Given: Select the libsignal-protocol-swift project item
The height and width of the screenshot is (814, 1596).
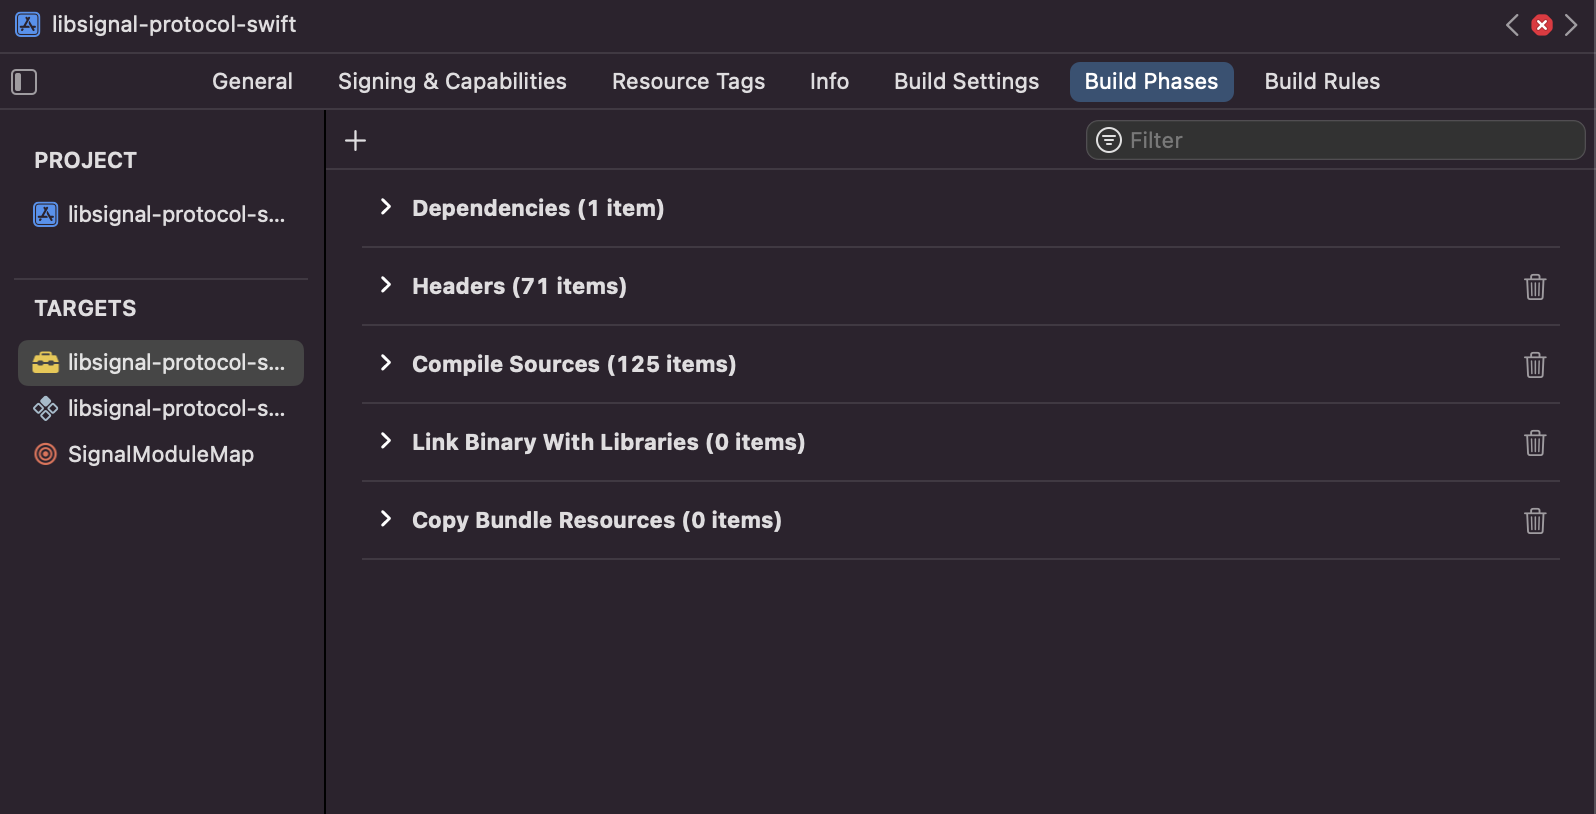Looking at the screenshot, I should tap(160, 215).
